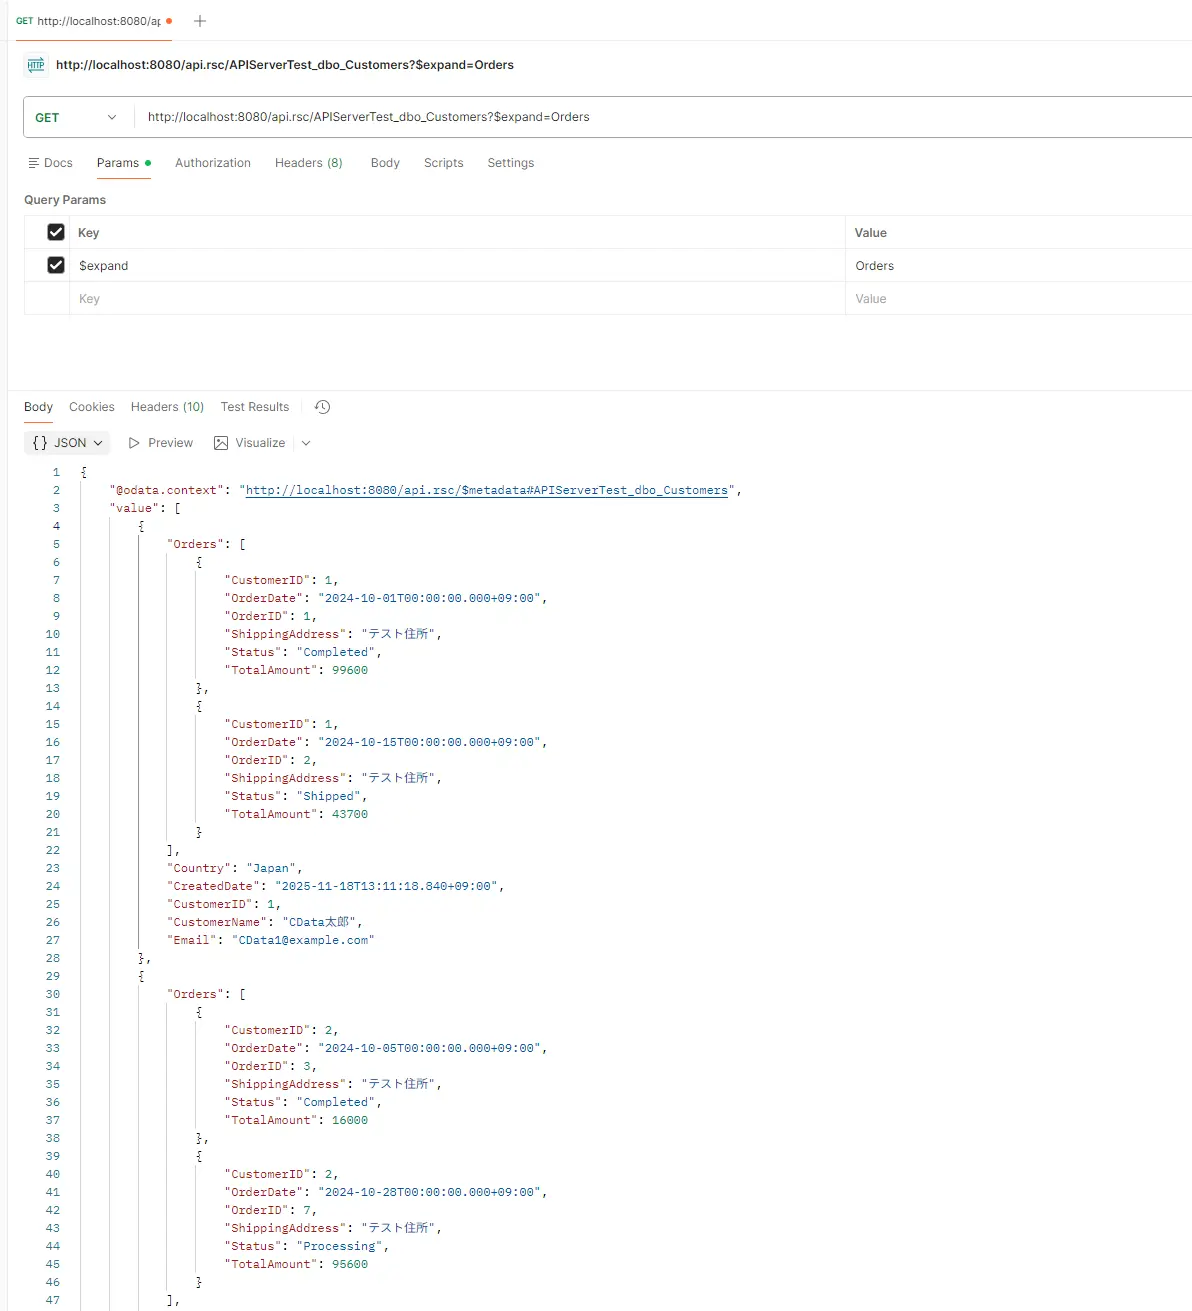The height and width of the screenshot is (1311, 1192).
Task: Click the request URL input field
Action: pos(600,117)
